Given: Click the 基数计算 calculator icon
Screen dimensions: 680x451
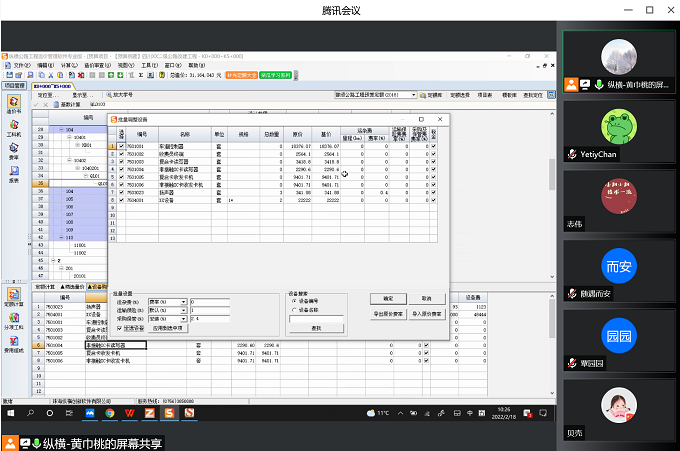Looking at the screenshot, I should pyautogui.click(x=56, y=105).
